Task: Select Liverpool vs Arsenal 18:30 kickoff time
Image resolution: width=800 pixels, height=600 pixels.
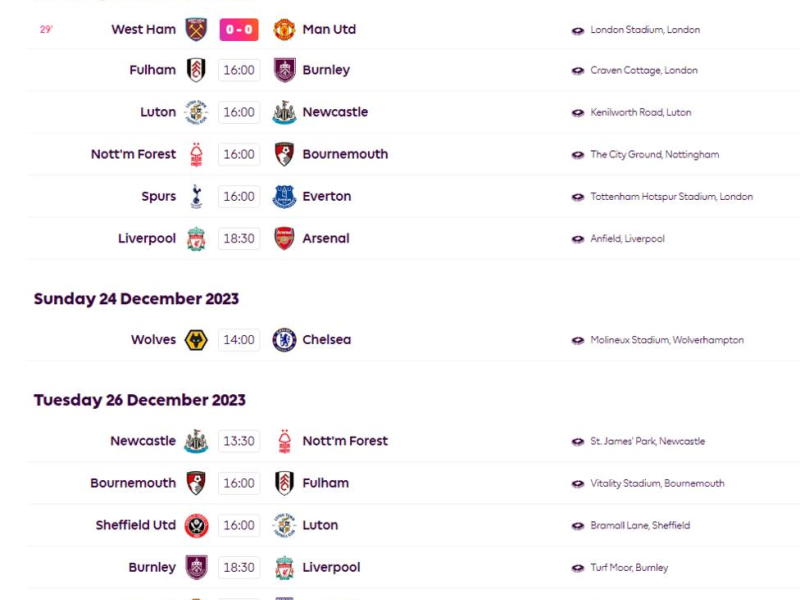Action: click(x=239, y=239)
